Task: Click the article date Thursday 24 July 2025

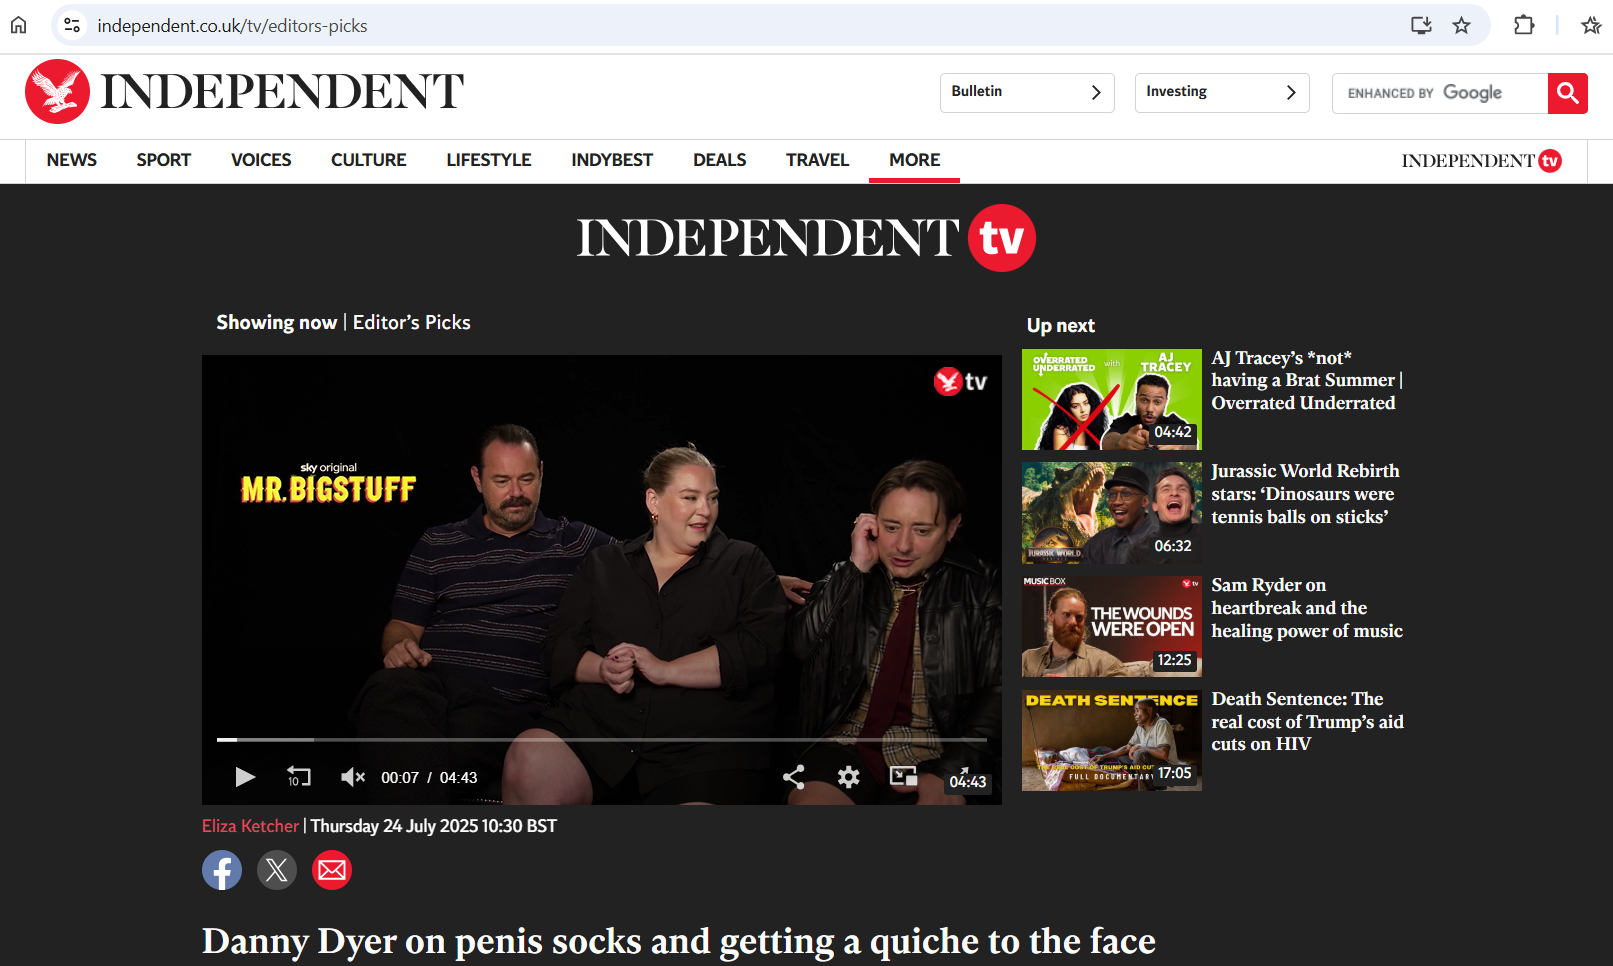Action: coord(433,826)
